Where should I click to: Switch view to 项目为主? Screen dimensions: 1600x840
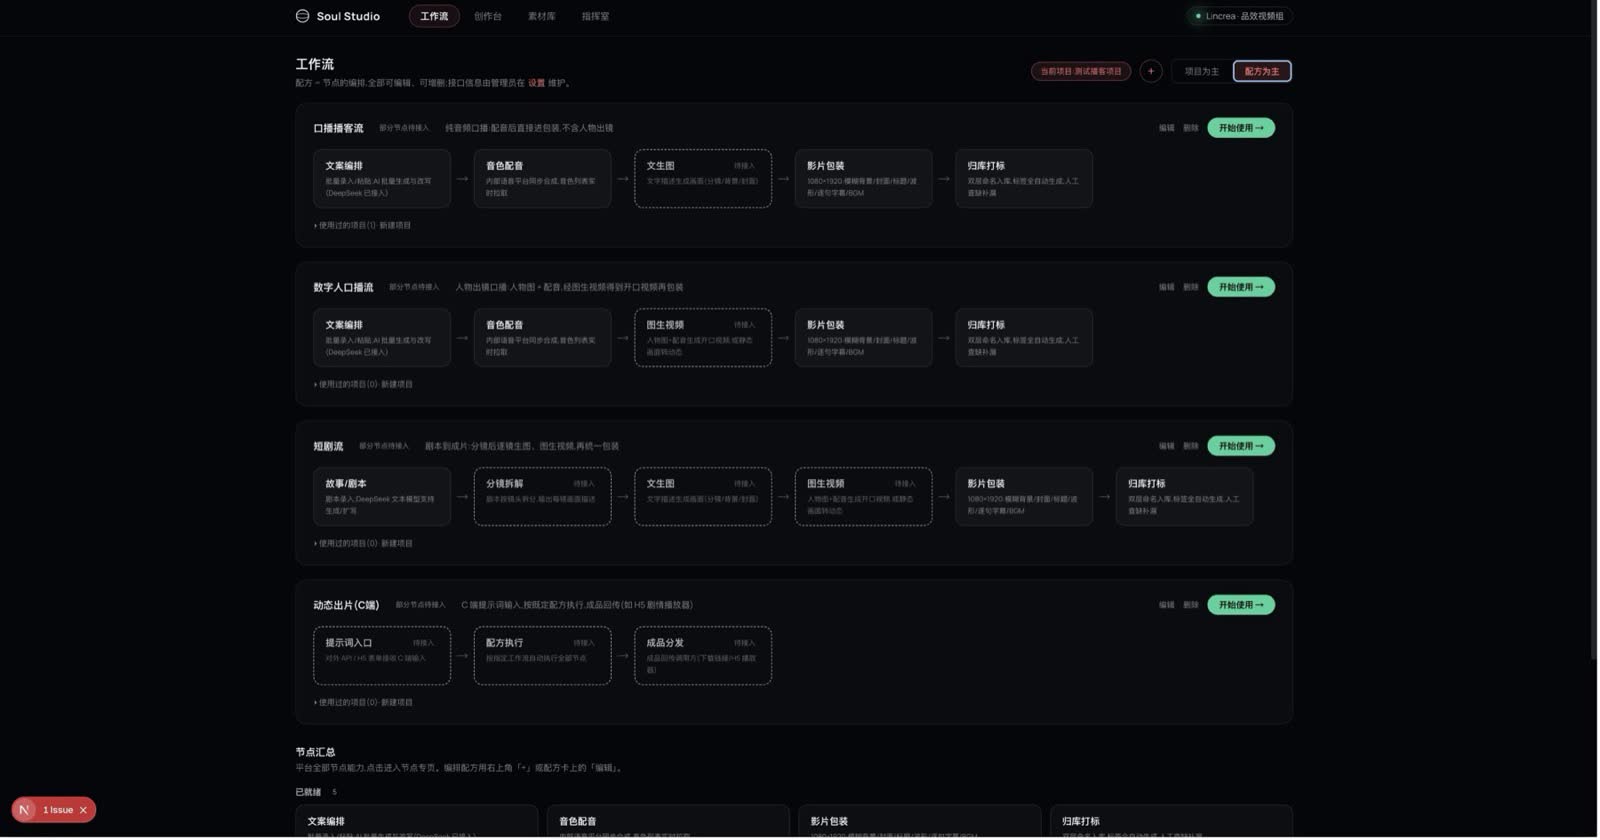[x=1203, y=71]
